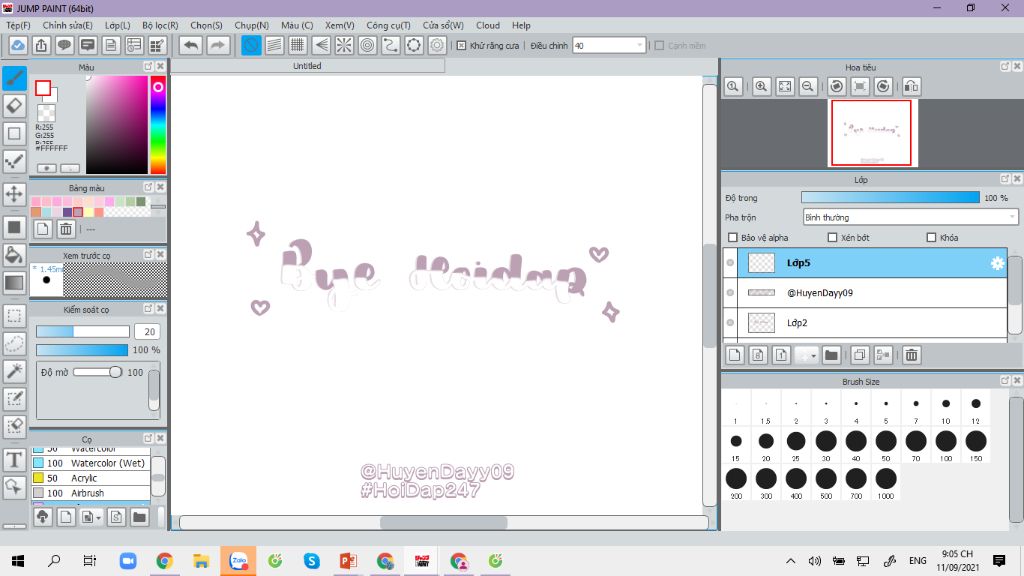This screenshot has height=576, width=1024.
Task: Open the Chỉnh sửa(E) menu
Action: click(x=67, y=25)
